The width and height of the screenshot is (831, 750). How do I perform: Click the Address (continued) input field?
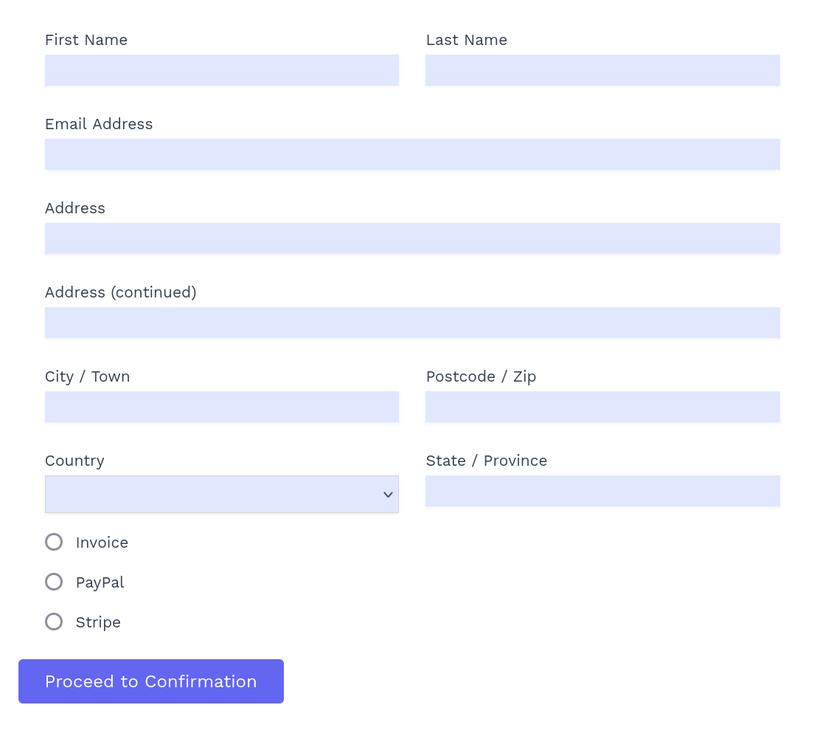coord(412,322)
